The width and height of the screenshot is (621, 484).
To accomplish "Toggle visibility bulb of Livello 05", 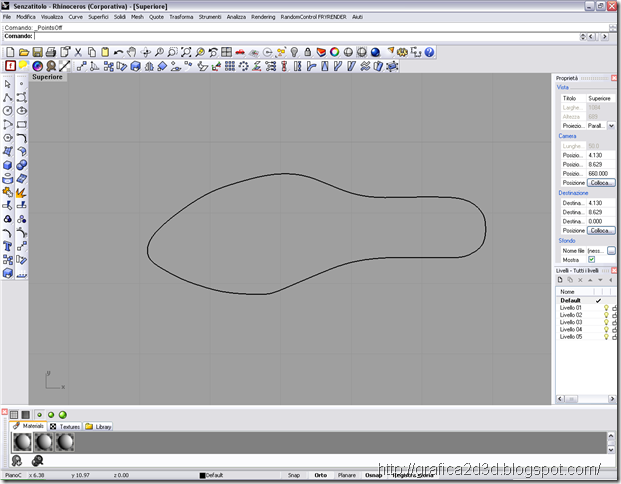I will (x=606, y=337).
